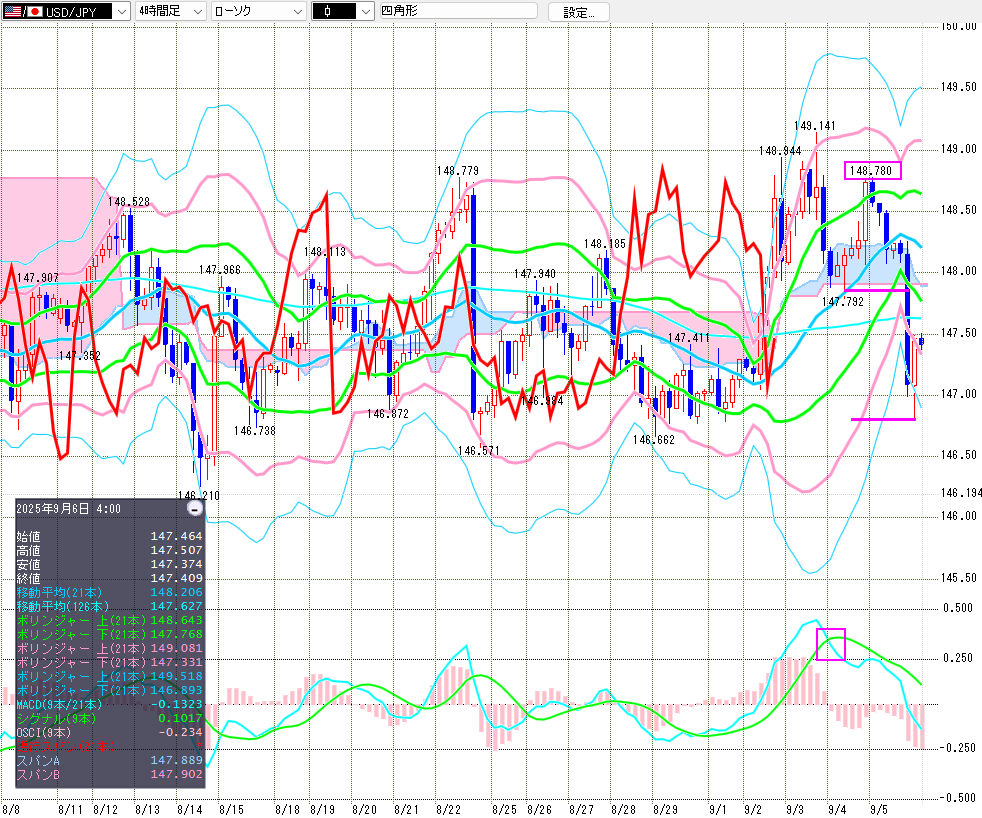Open the ローソク chart type dropdown
The height and width of the screenshot is (818, 982).
(258, 11)
